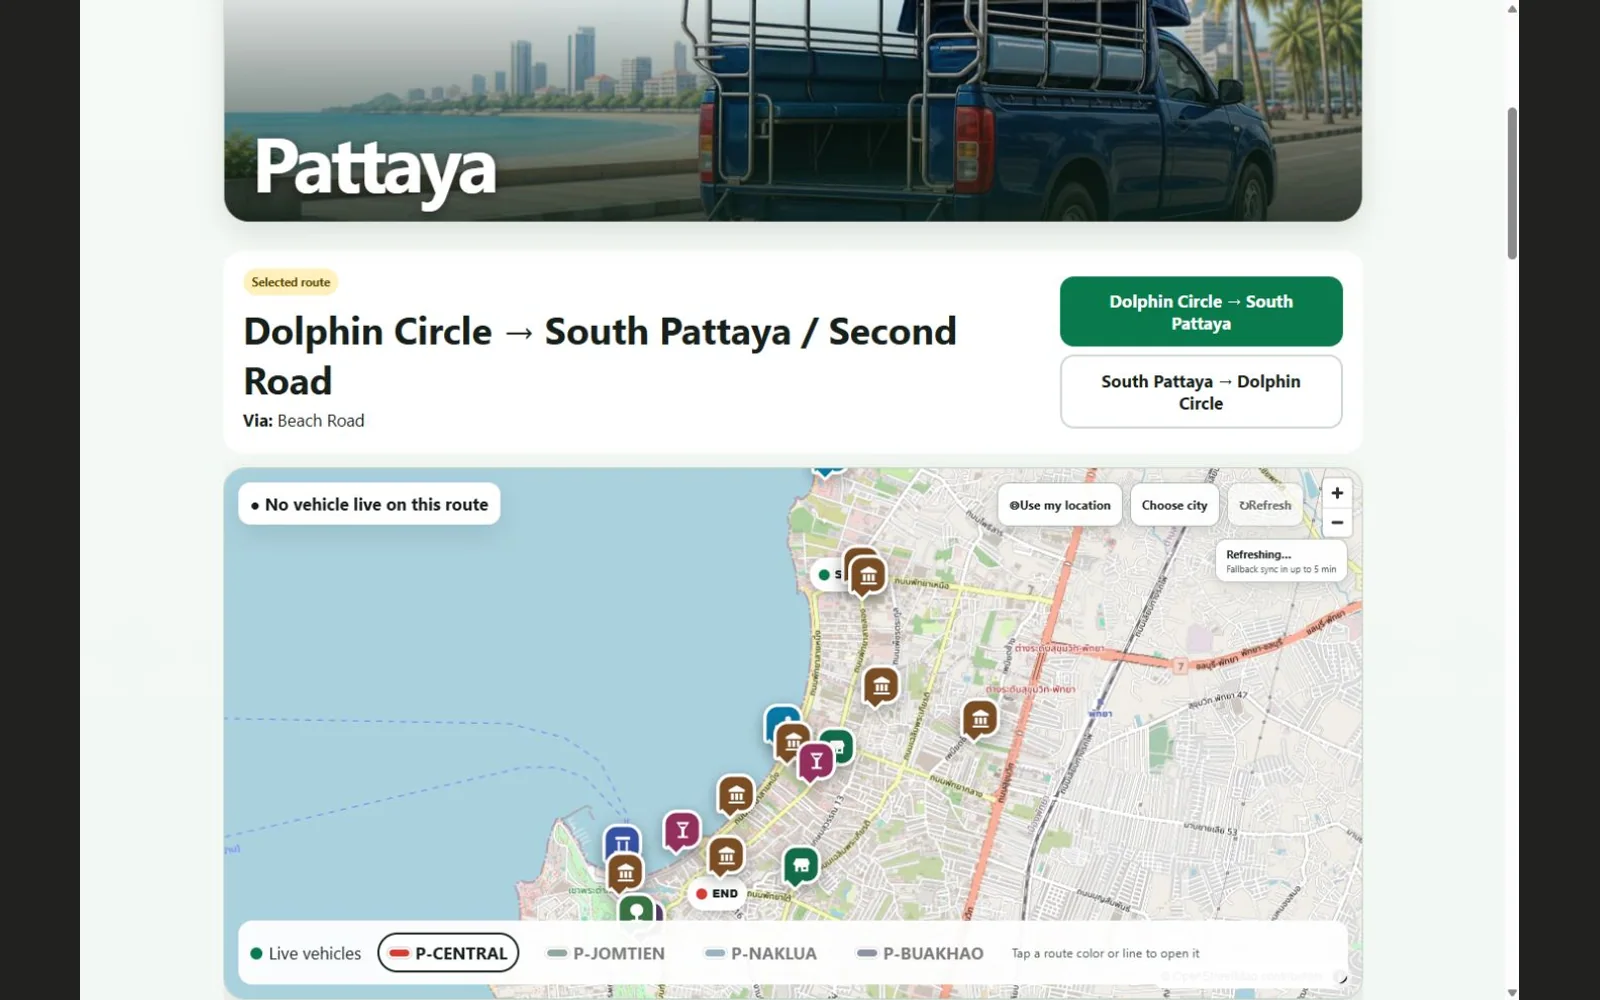This screenshot has width=1600, height=1000.
Task: Open brown landmark marker covering the blue pier marker
Action: (625, 874)
